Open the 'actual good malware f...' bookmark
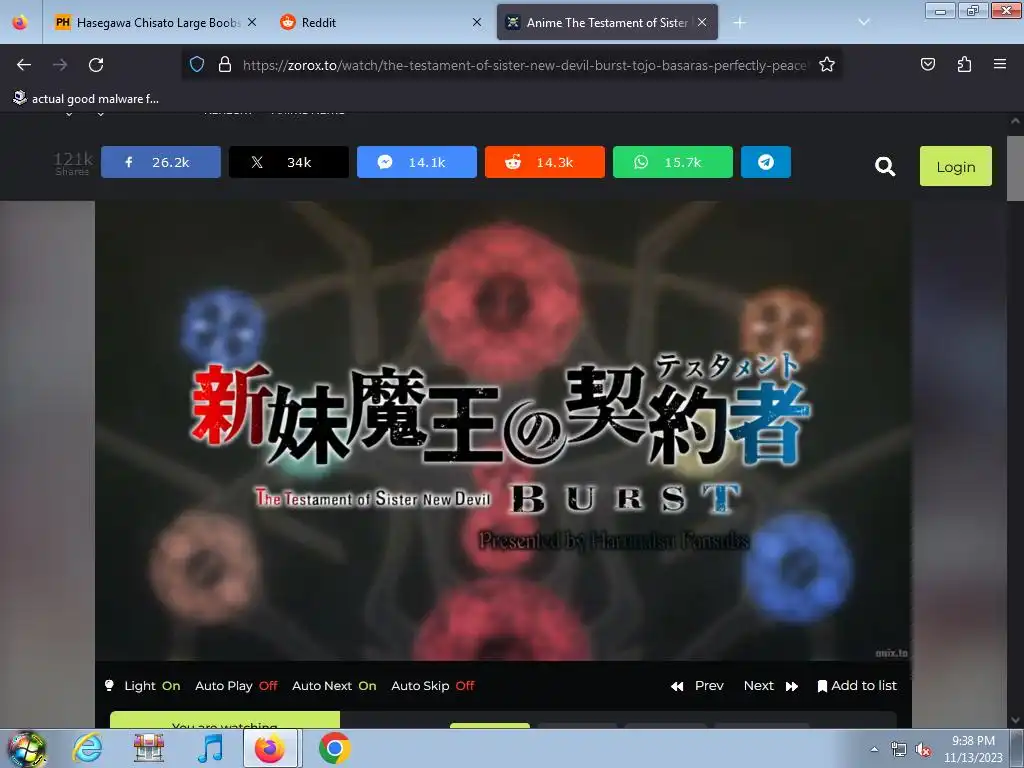Viewport: 1024px width, 768px height. [x=86, y=99]
